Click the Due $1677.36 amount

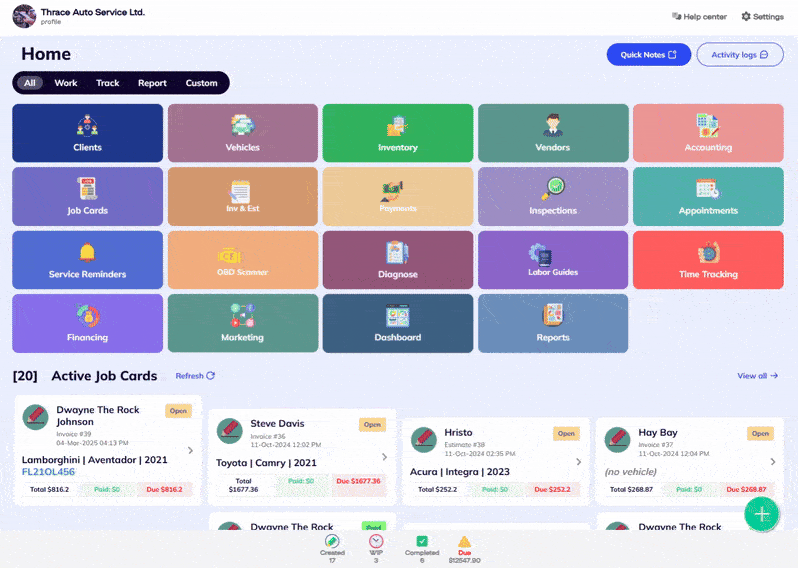[x=359, y=481]
